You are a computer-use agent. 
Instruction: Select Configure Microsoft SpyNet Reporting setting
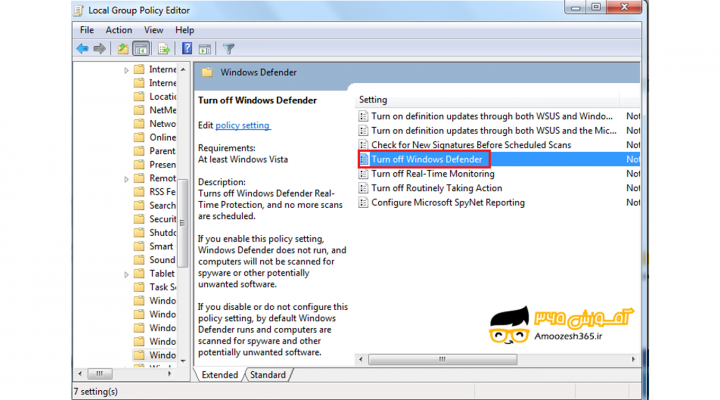[x=448, y=203]
